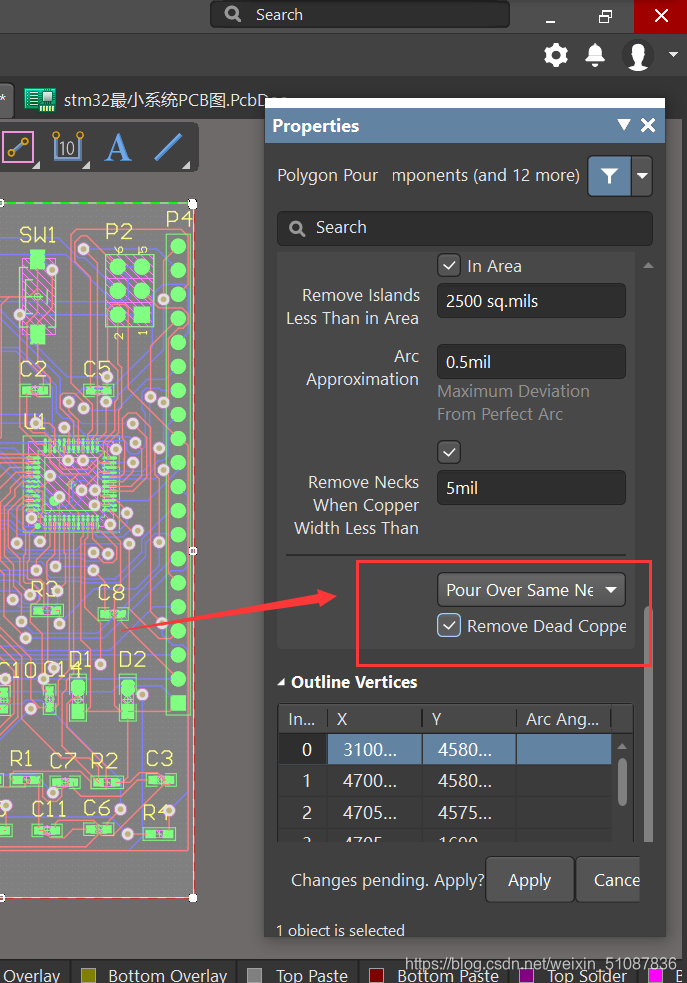The height and width of the screenshot is (983, 687).
Task: Uncheck the Remove Dead Copper checkbox
Action: [450, 626]
